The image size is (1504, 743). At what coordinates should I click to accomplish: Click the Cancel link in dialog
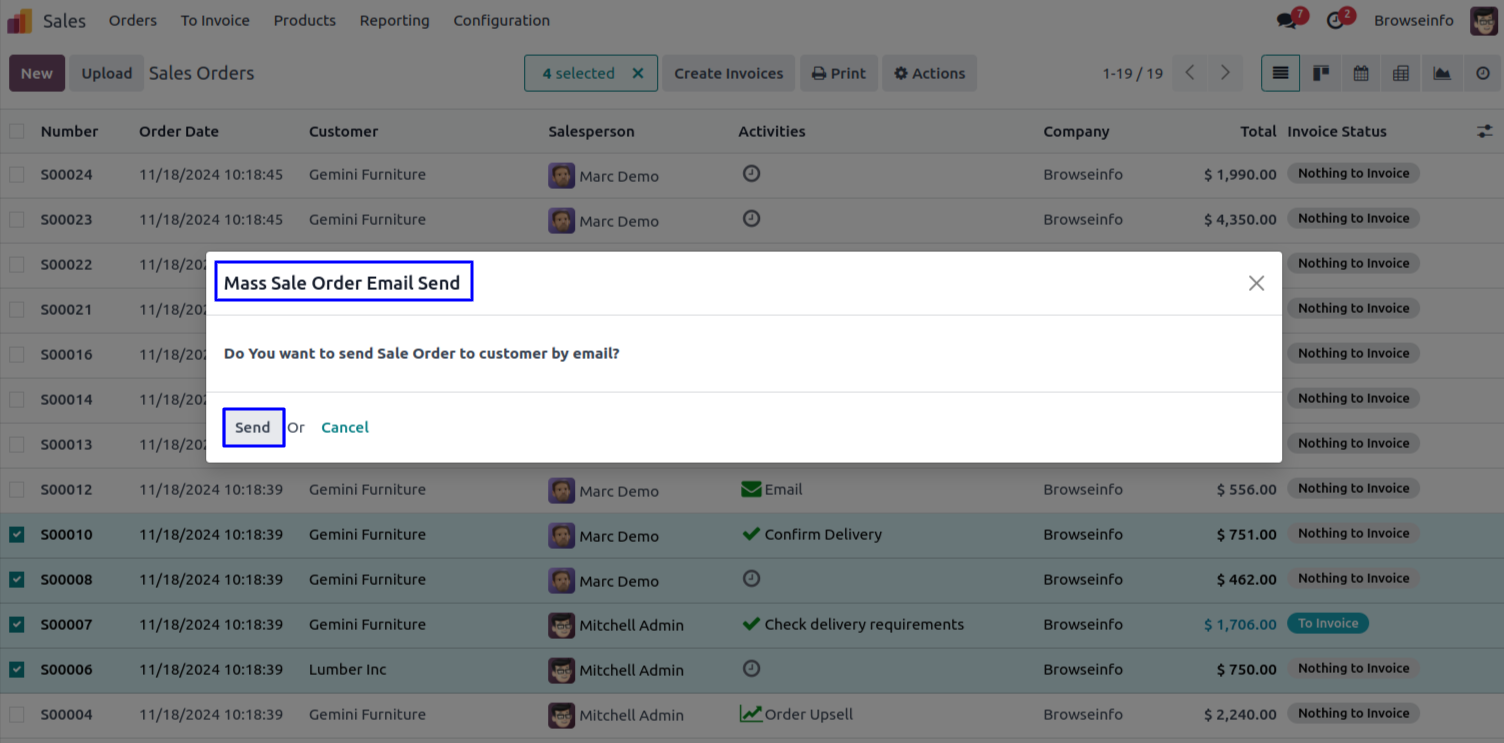point(345,428)
